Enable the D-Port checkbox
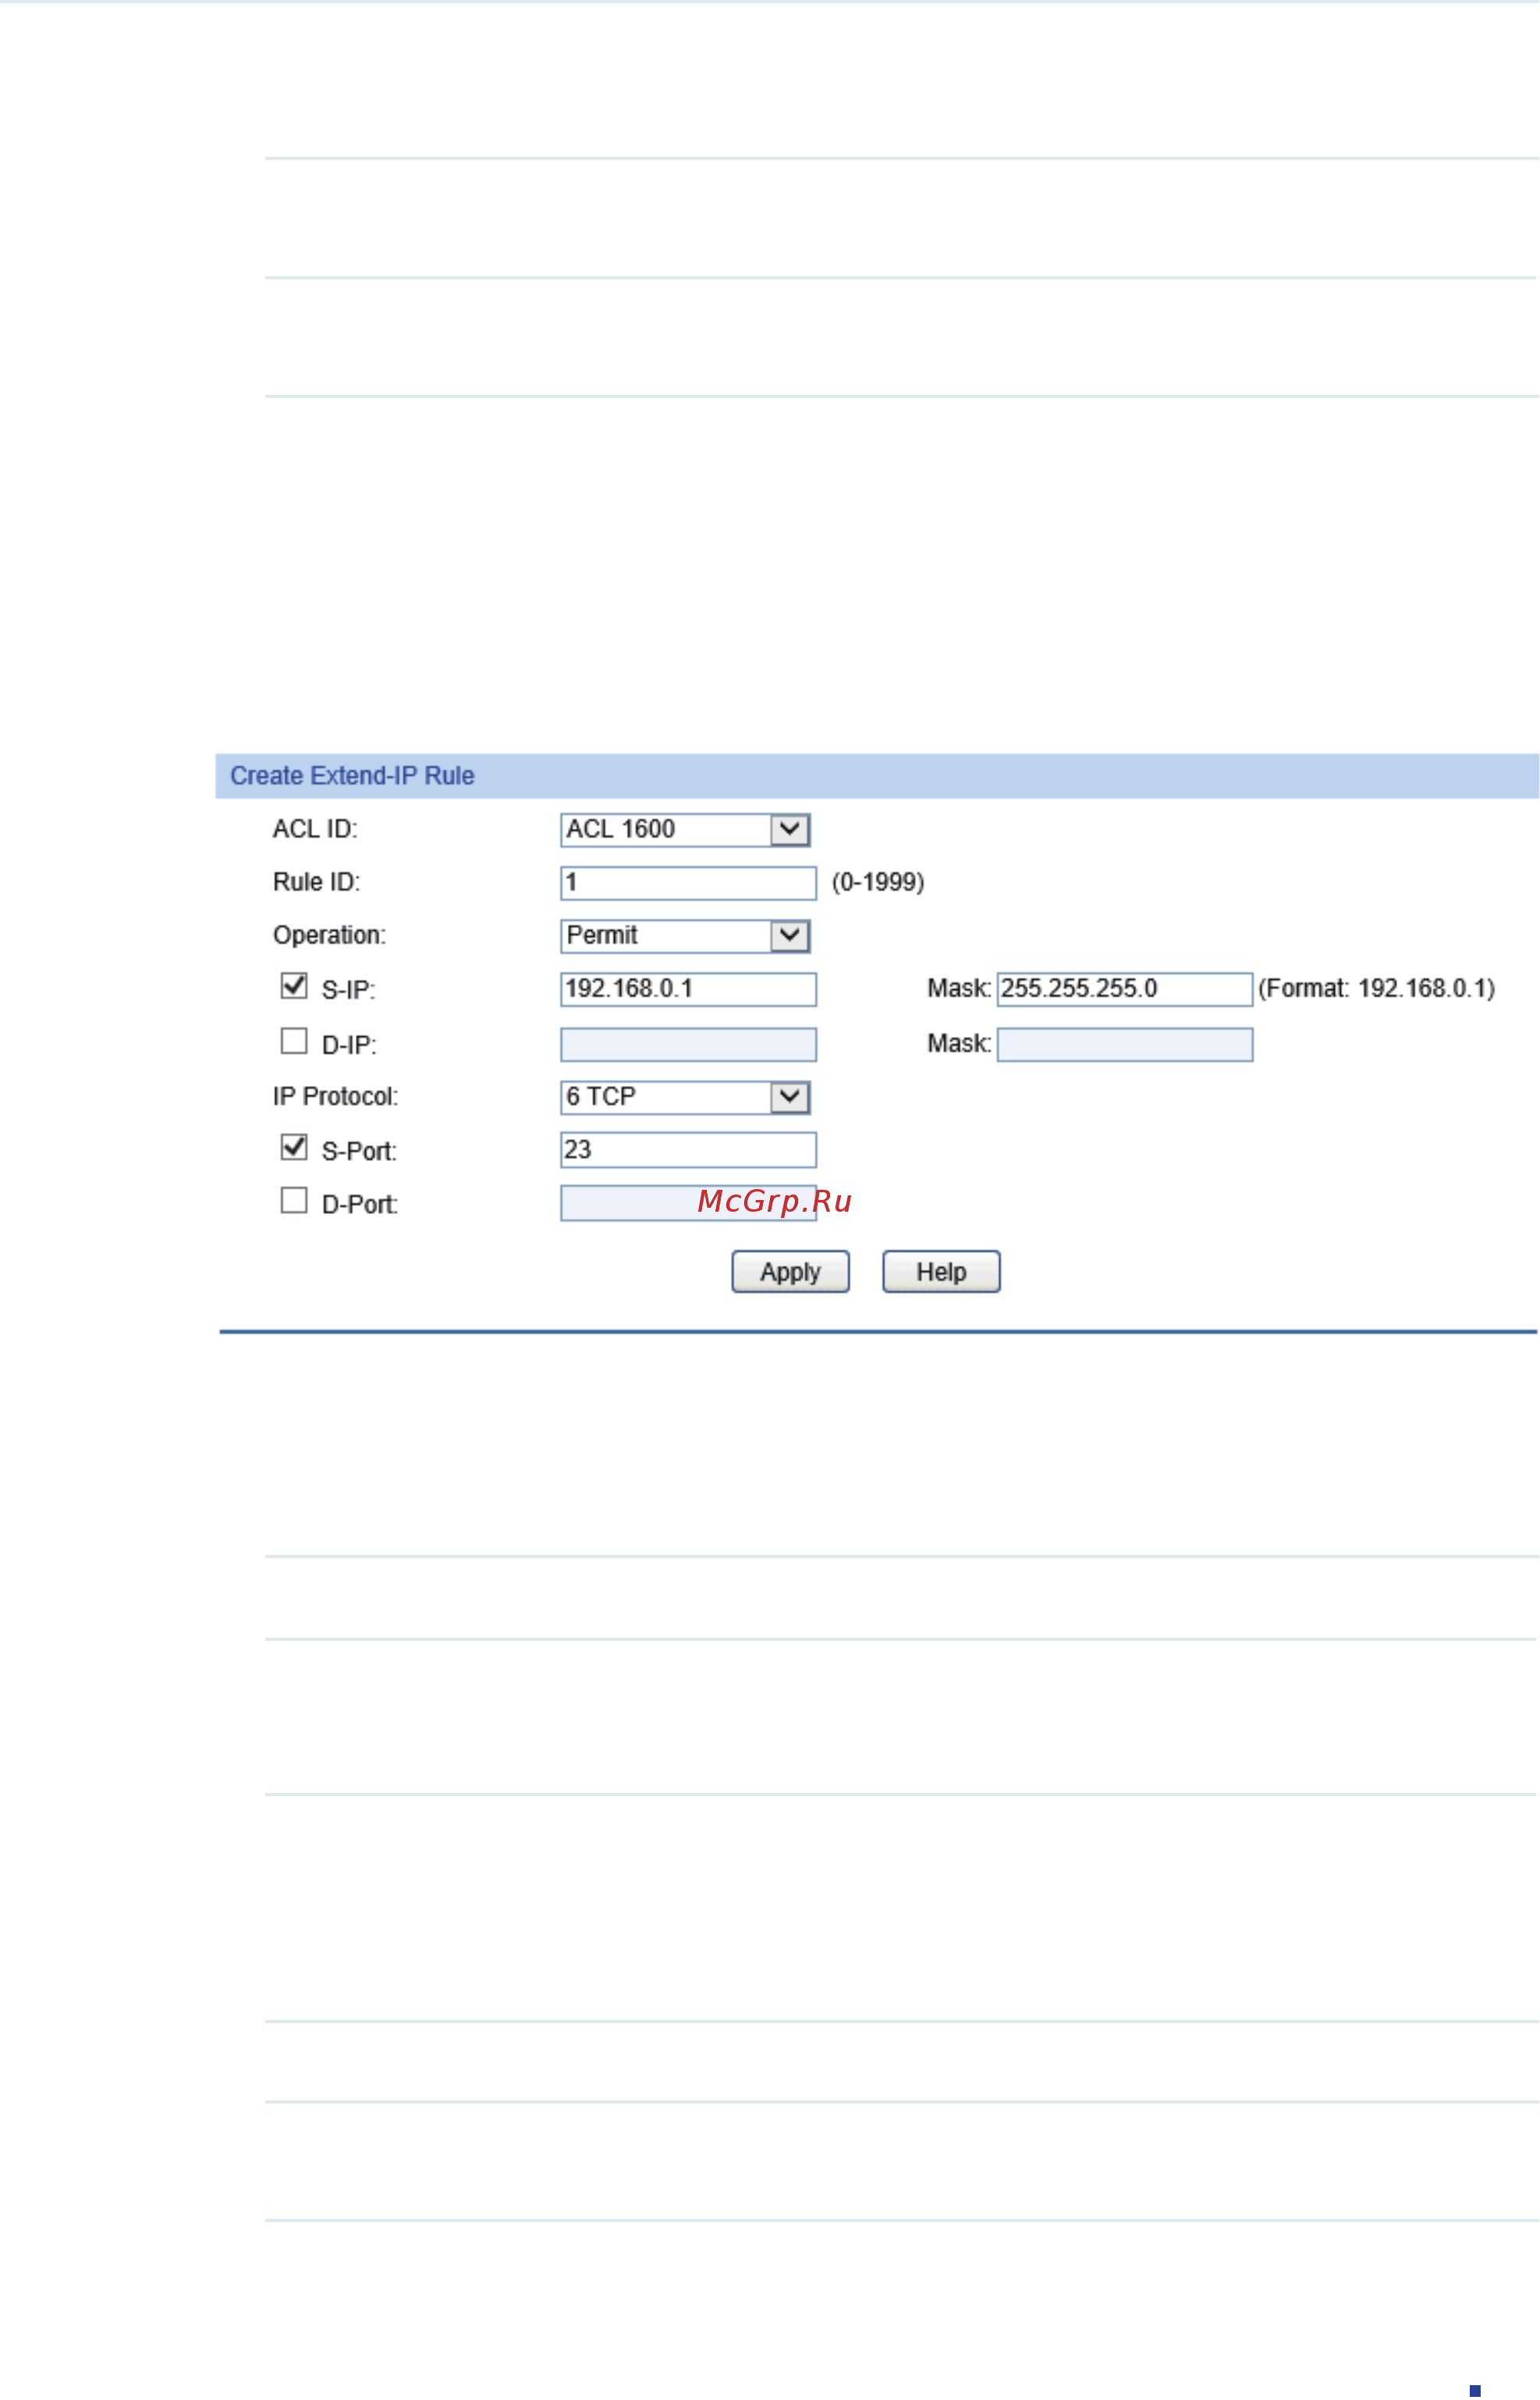Viewport: 1540px width, 2400px height. pyautogui.click(x=294, y=1200)
